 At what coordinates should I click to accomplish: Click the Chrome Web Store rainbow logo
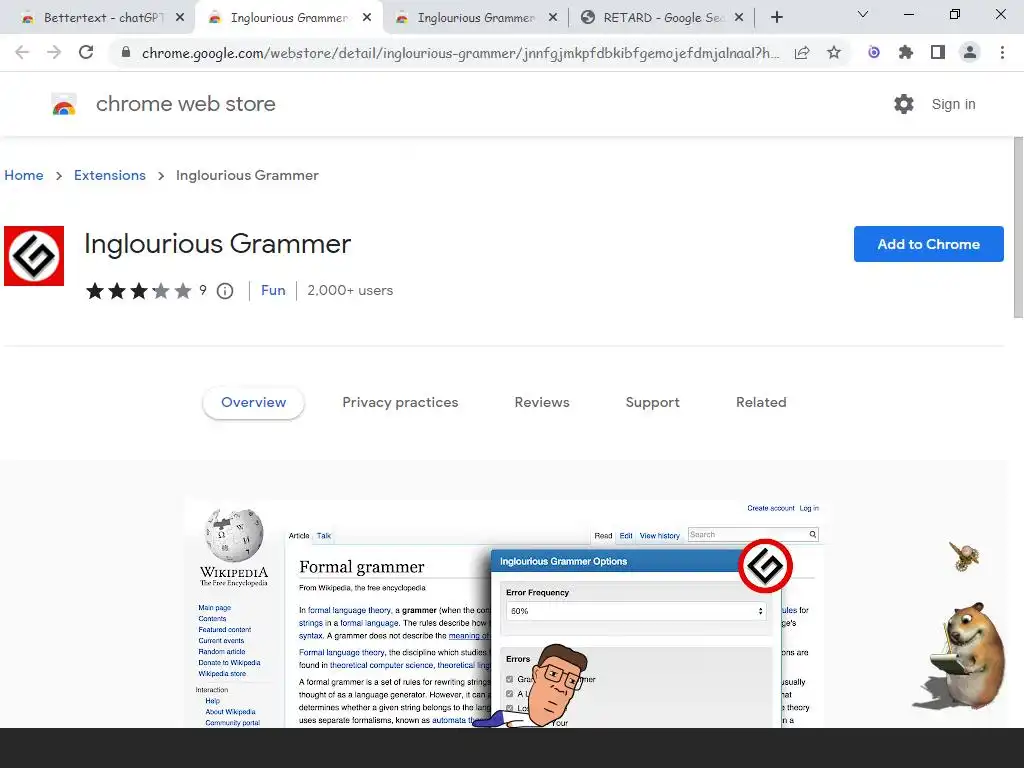[64, 104]
